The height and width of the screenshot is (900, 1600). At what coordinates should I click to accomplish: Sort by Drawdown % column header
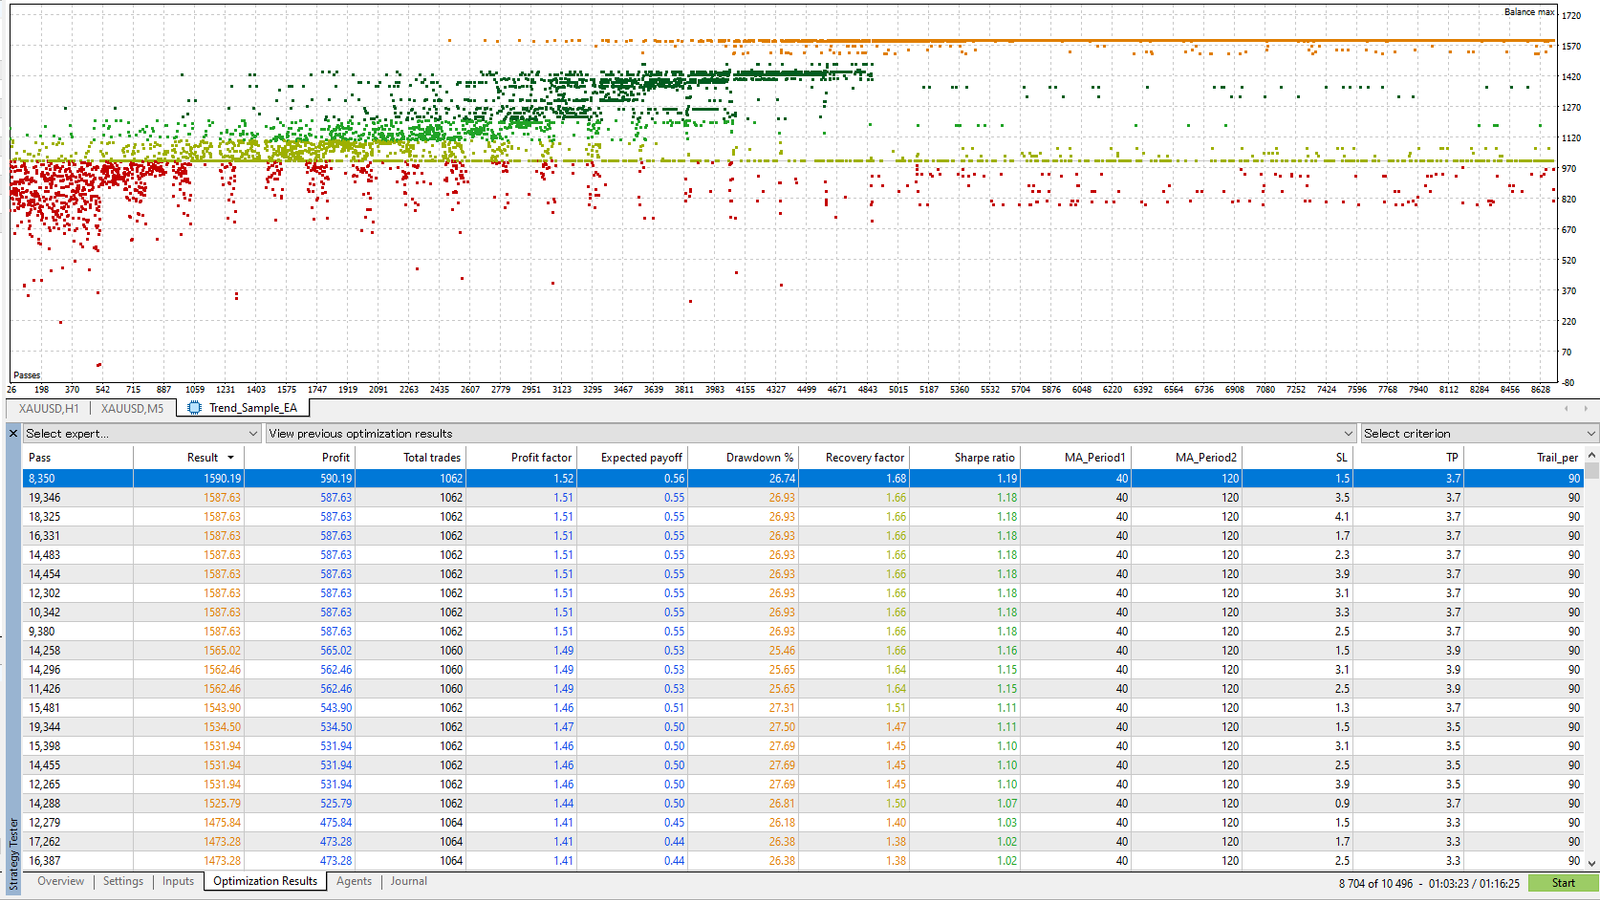click(x=759, y=457)
